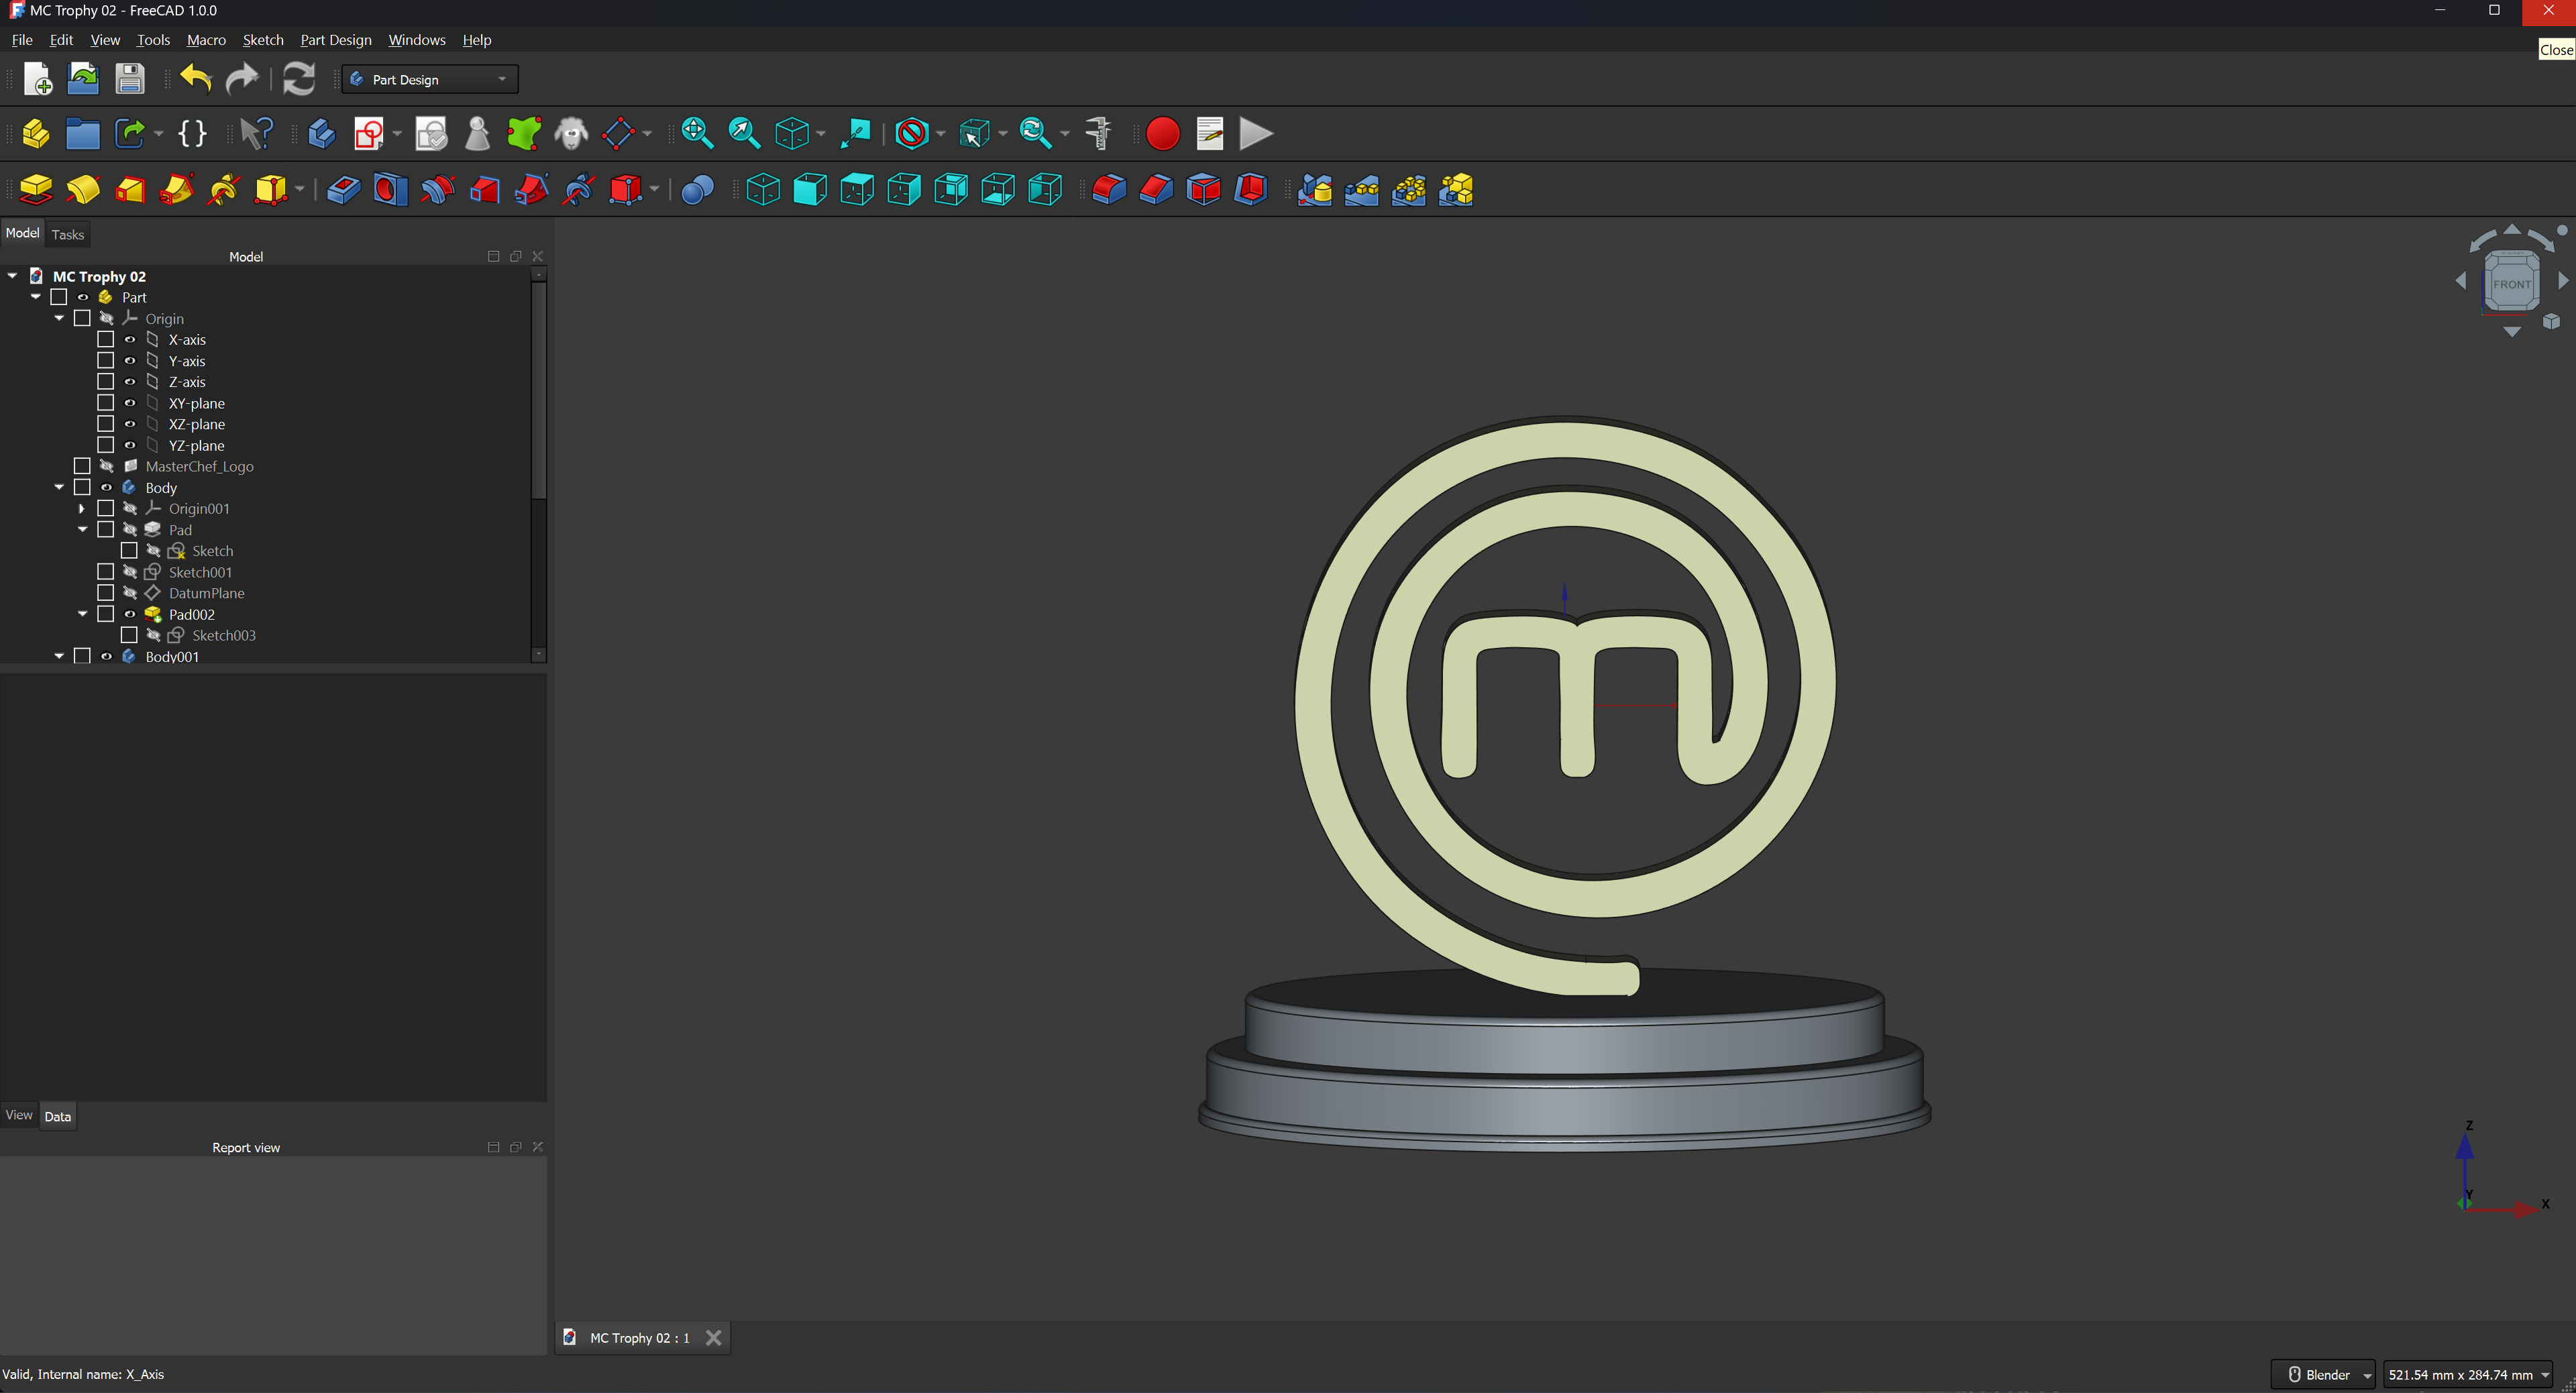2576x1393 pixels.
Task: Click Fit Selection zoom icon
Action: tap(744, 133)
